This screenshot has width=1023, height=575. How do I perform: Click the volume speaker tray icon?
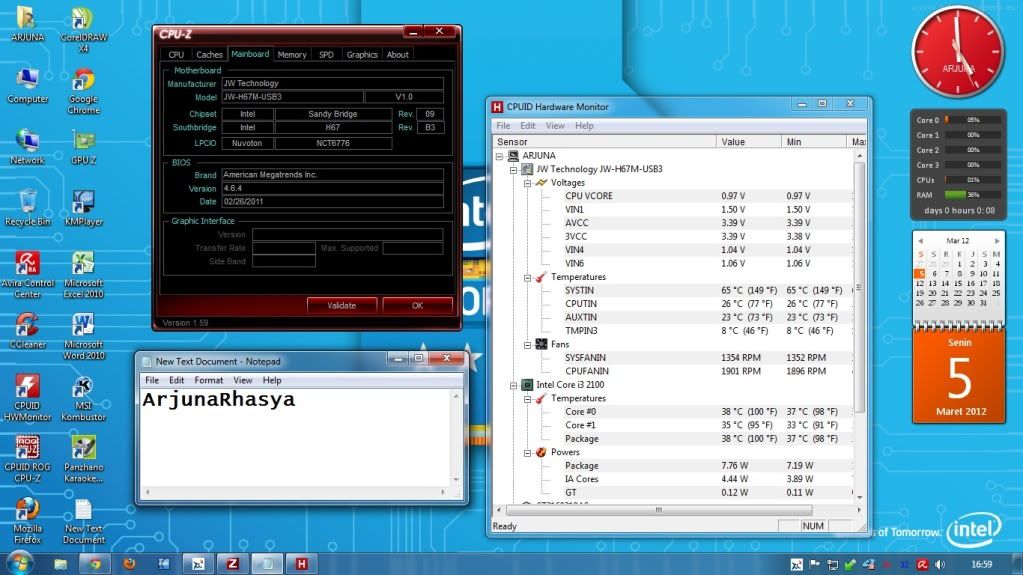coord(939,564)
